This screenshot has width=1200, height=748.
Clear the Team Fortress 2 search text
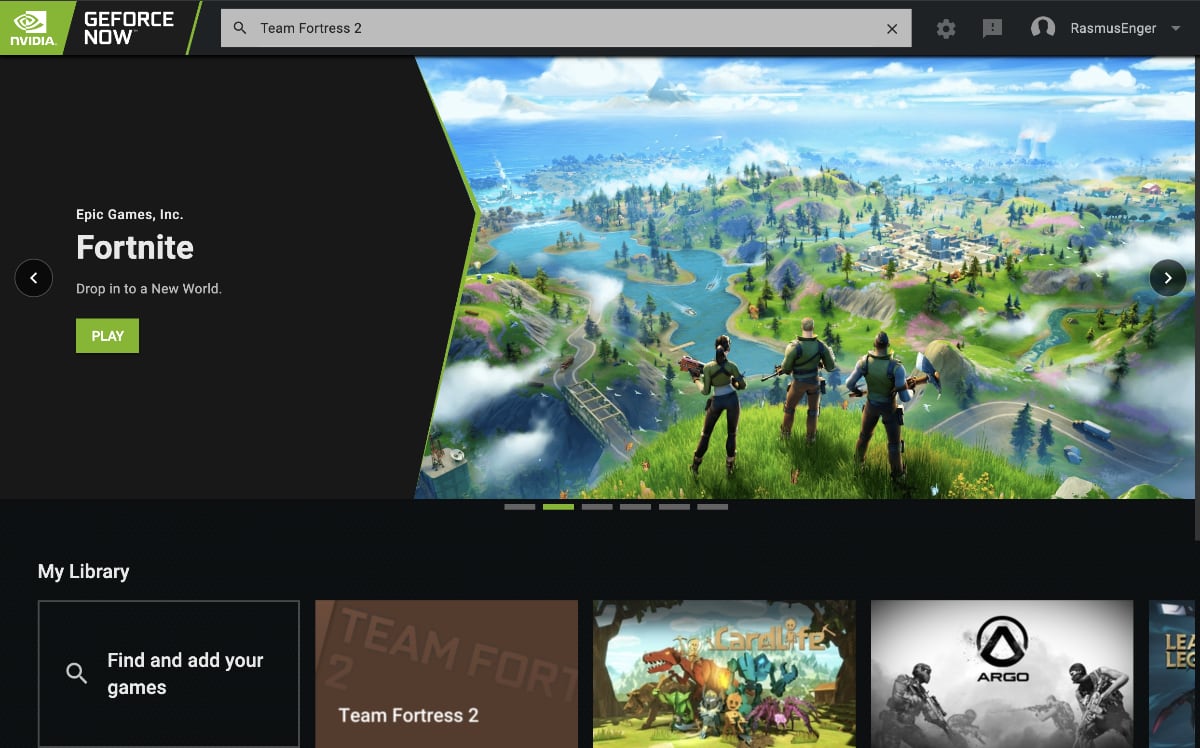pyautogui.click(x=892, y=28)
